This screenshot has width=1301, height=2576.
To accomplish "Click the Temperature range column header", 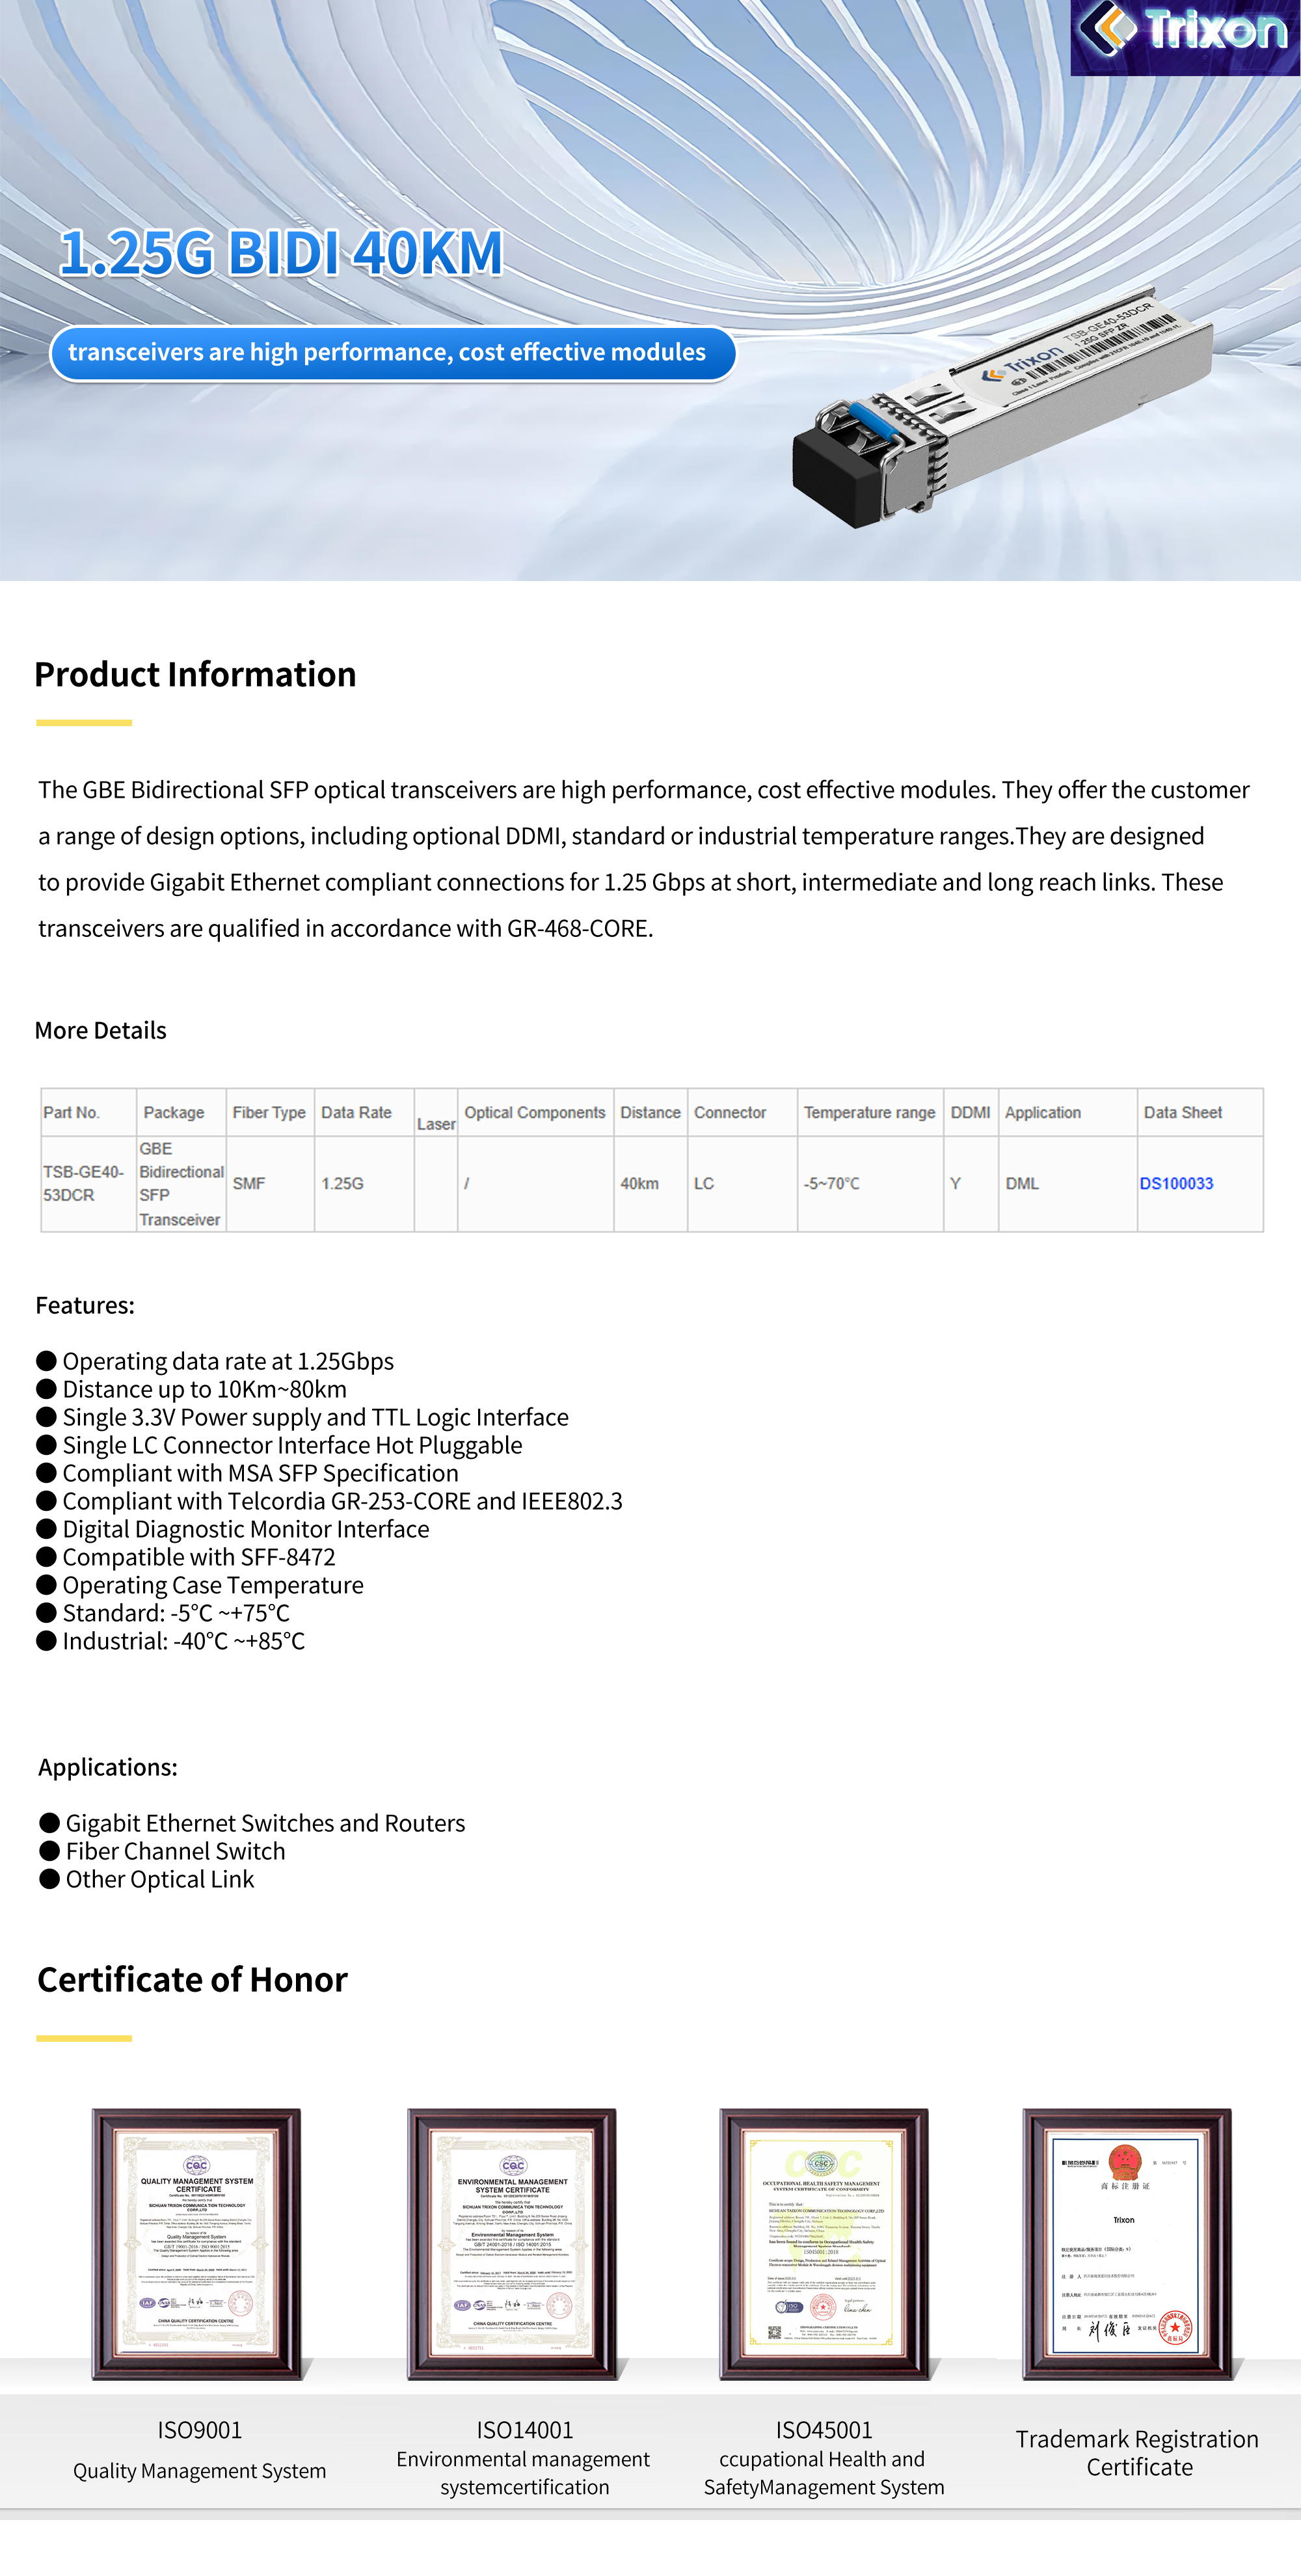I will pos(869,1113).
